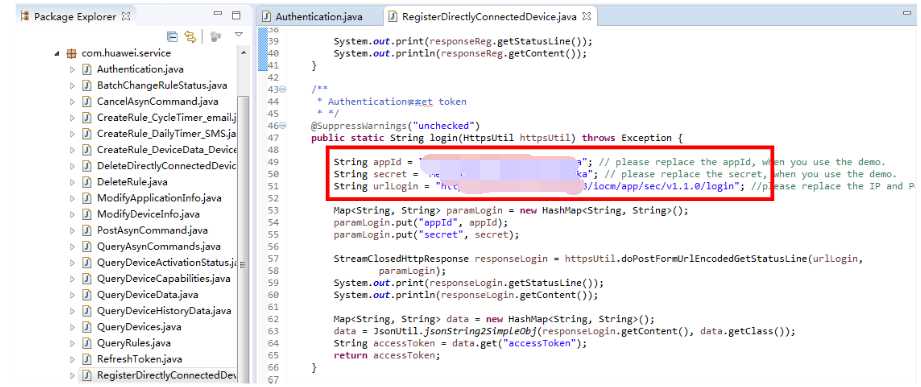This screenshot has height=387, width=921.
Task: Expand DeleteRule.java tree node
Action: pos(72,182)
